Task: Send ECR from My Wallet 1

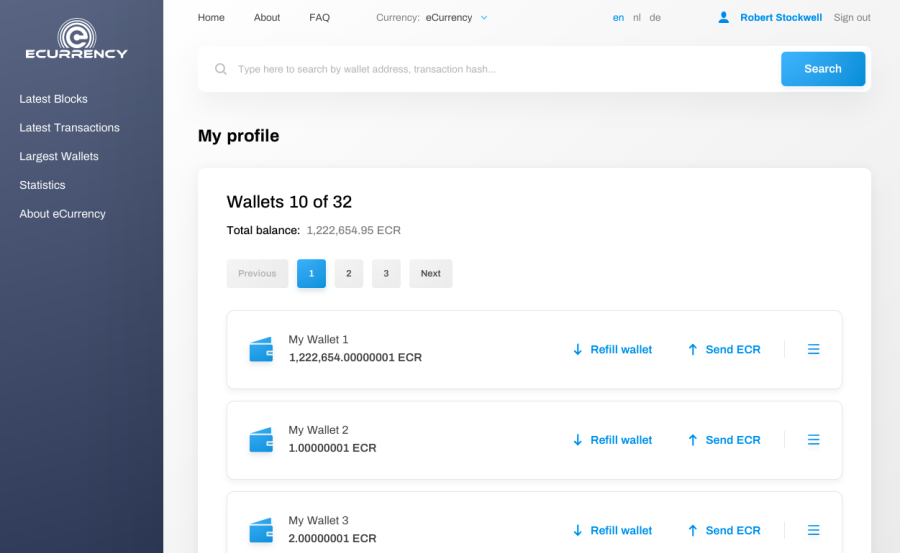Action: pyautogui.click(x=724, y=349)
